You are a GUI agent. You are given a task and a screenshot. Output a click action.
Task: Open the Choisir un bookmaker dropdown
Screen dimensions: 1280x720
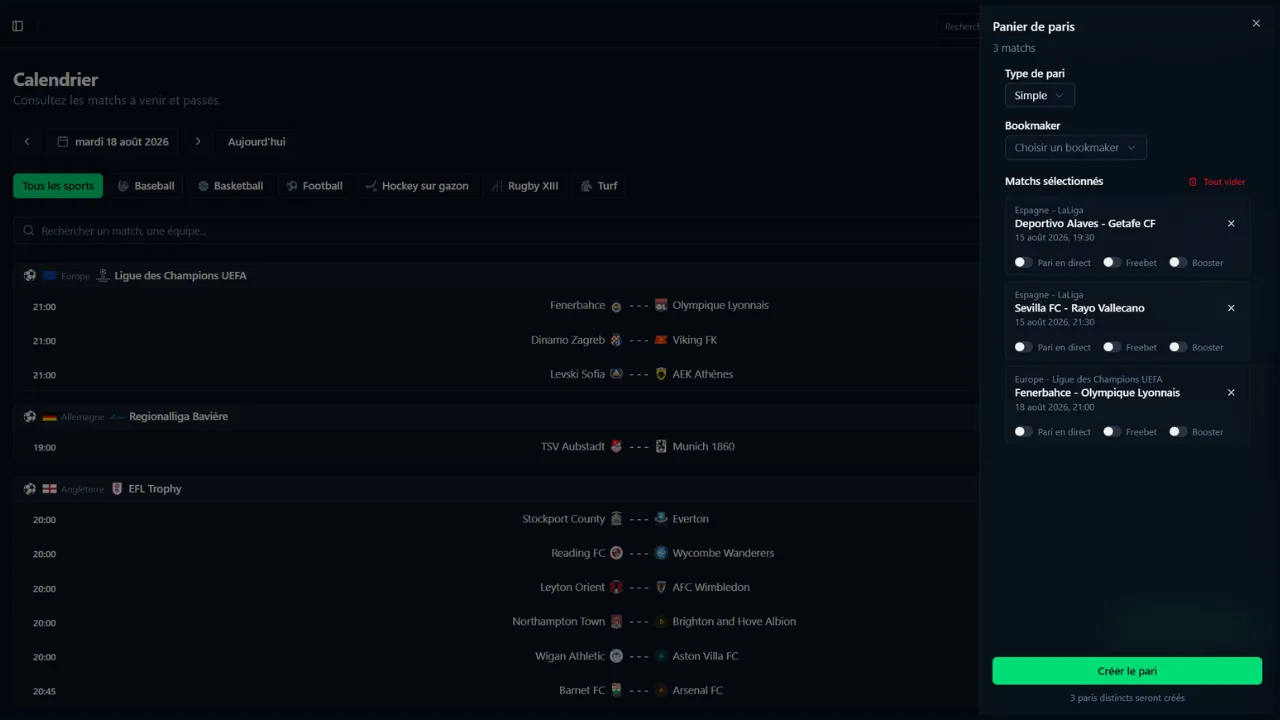click(1076, 148)
